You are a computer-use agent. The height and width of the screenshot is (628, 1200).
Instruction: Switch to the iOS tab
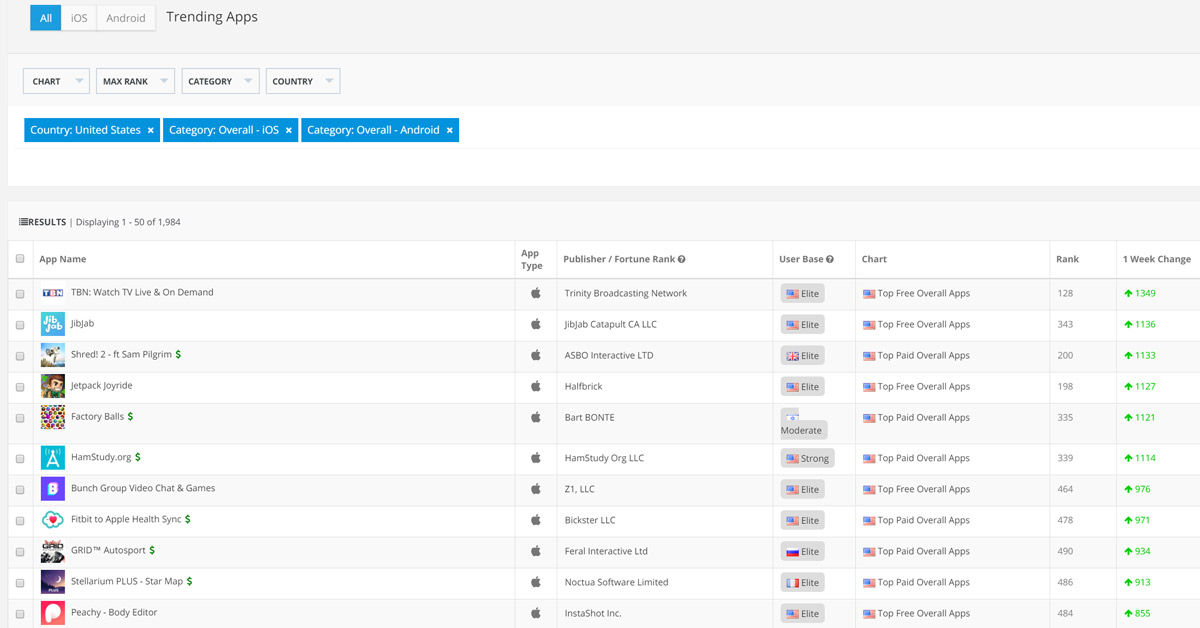point(79,18)
